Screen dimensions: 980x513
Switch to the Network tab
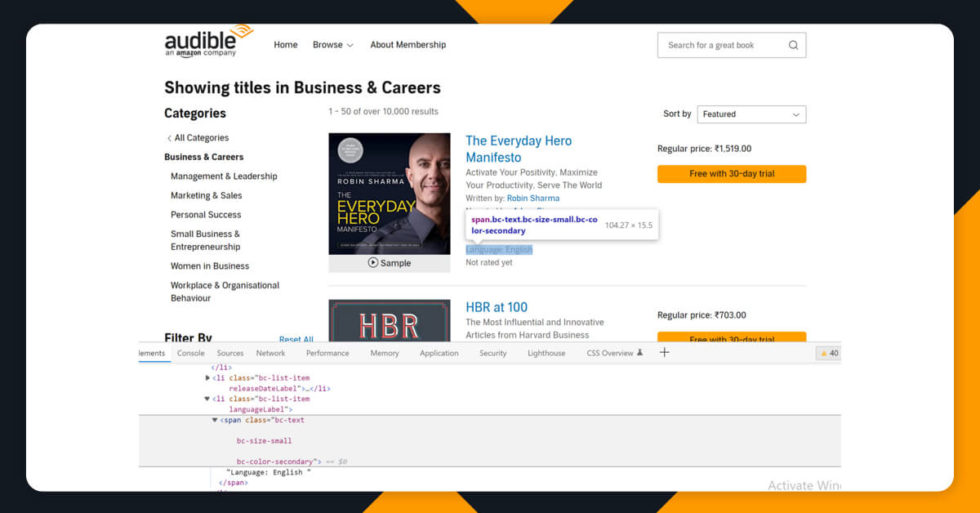271,353
